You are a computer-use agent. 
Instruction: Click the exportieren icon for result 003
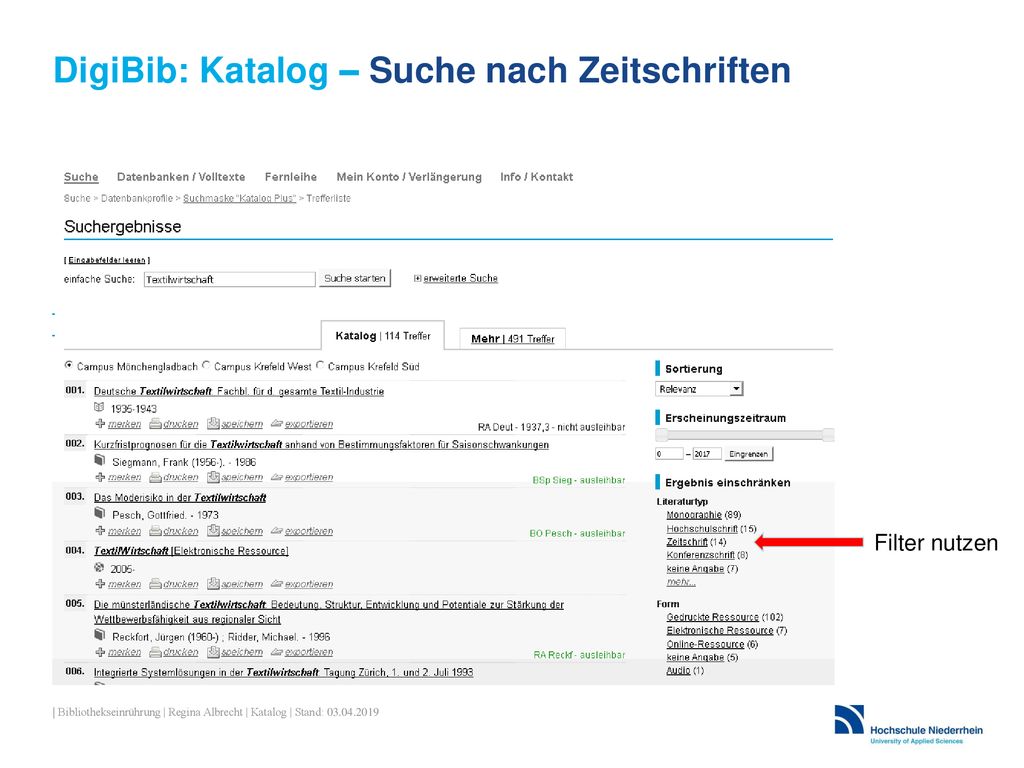pyautogui.click(x=277, y=531)
